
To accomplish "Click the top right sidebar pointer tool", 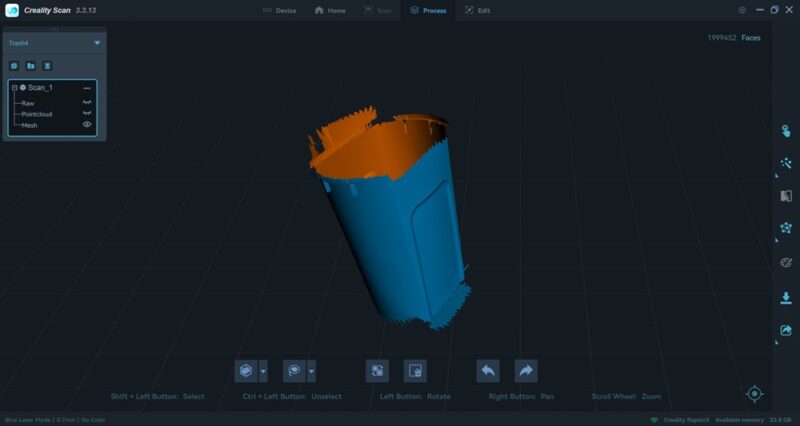I will tap(786, 131).
